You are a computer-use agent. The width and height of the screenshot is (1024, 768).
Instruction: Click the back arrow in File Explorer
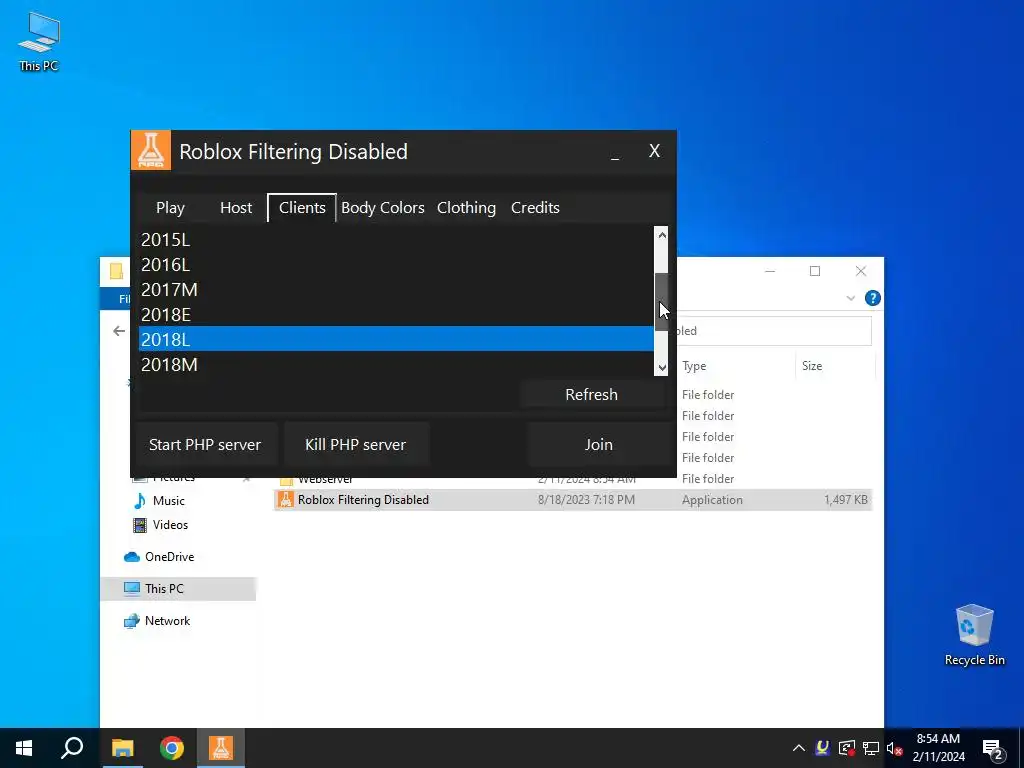click(119, 331)
